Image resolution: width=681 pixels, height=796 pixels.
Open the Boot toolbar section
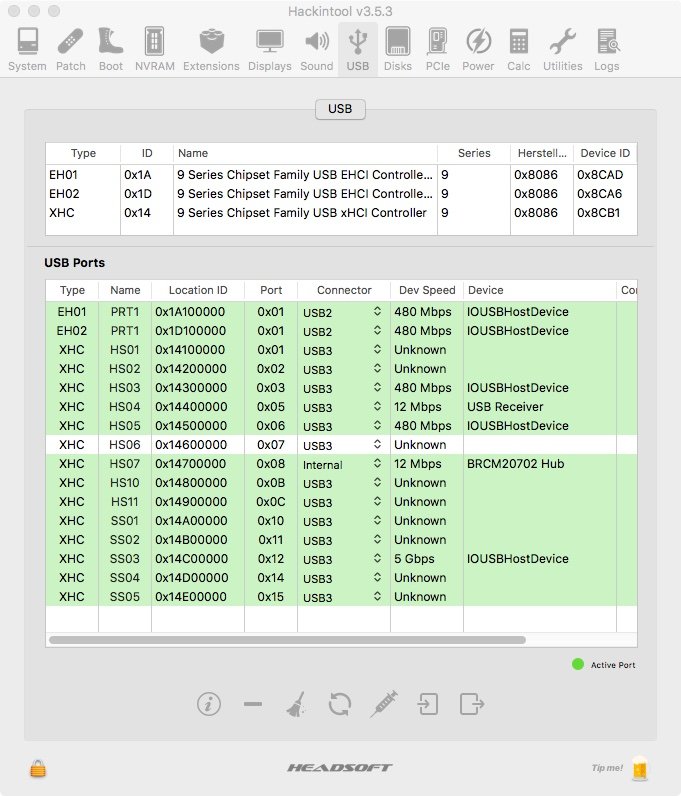click(x=111, y=49)
